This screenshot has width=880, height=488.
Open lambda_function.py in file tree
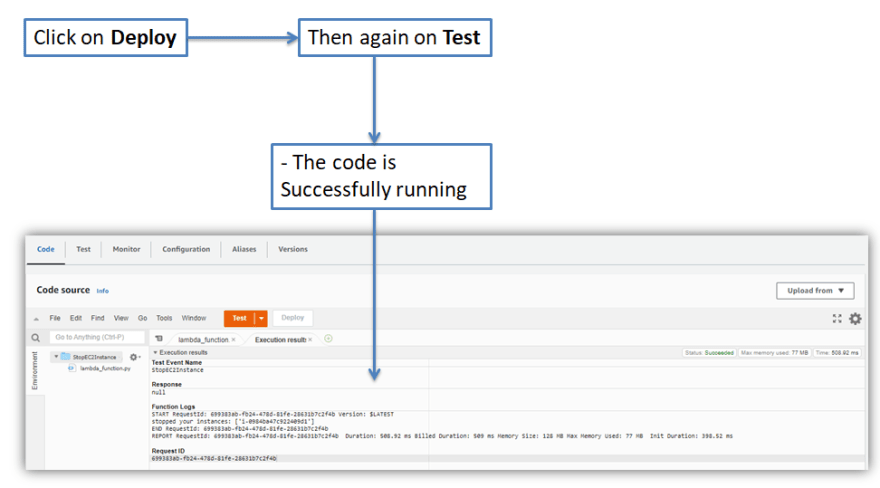tap(105, 369)
